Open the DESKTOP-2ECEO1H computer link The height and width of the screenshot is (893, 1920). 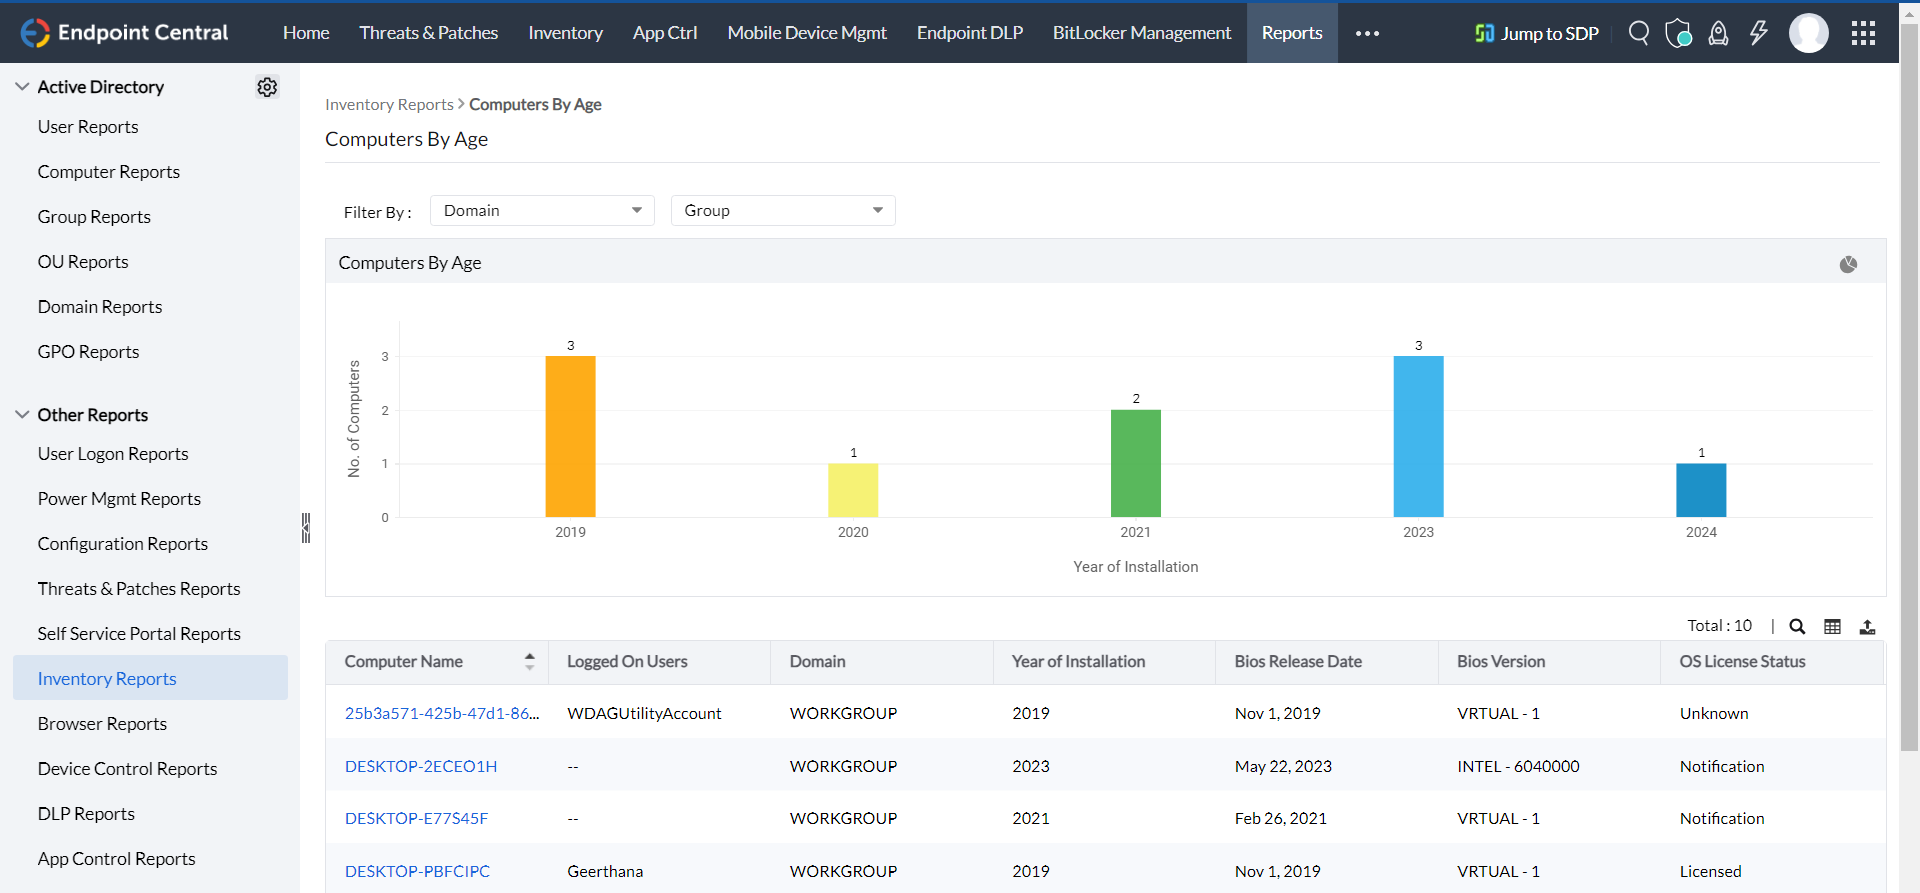(421, 766)
